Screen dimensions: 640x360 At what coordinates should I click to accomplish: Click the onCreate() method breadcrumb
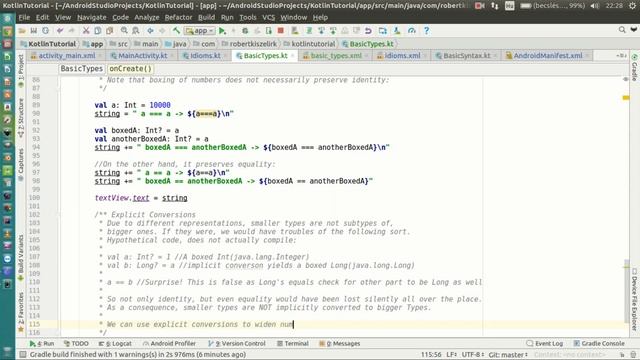pos(130,69)
